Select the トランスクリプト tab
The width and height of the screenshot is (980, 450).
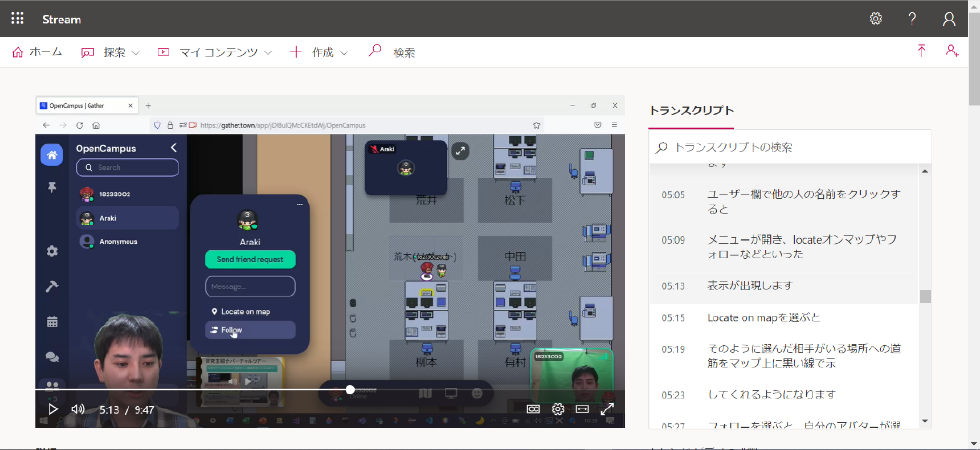click(691, 111)
